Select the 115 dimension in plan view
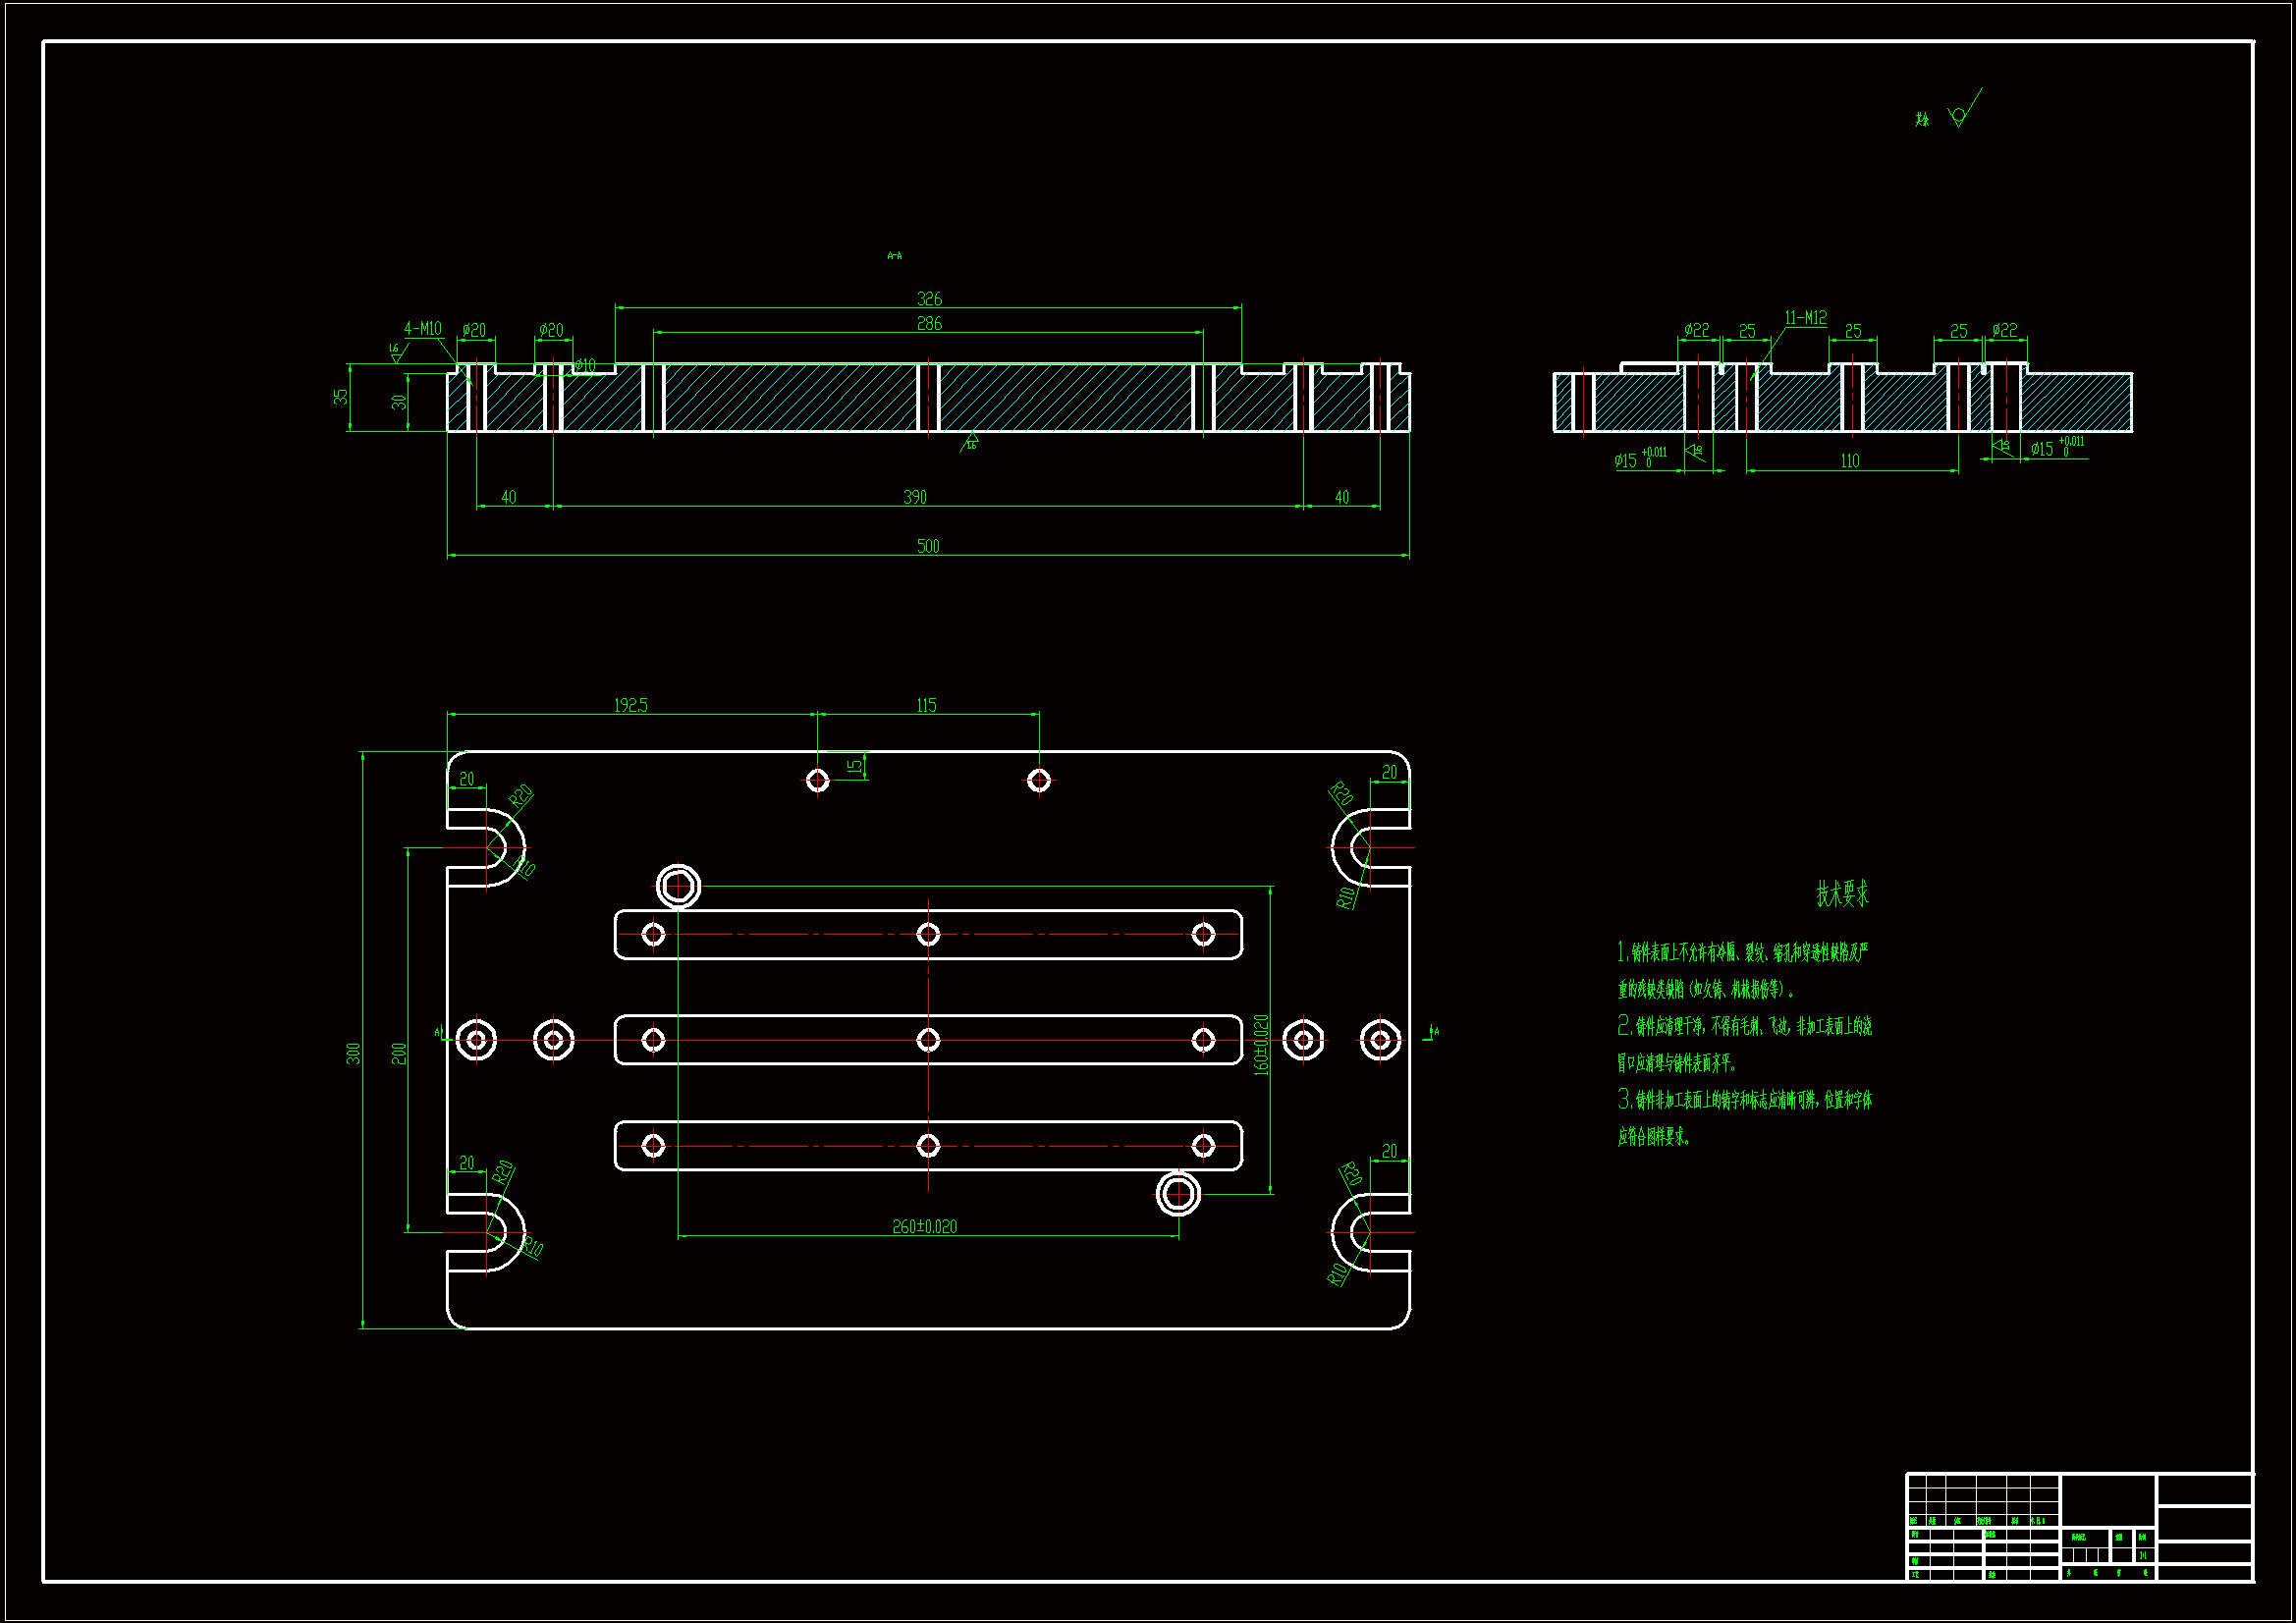This screenshot has height=1623, width=2296. pyautogui.click(x=926, y=705)
